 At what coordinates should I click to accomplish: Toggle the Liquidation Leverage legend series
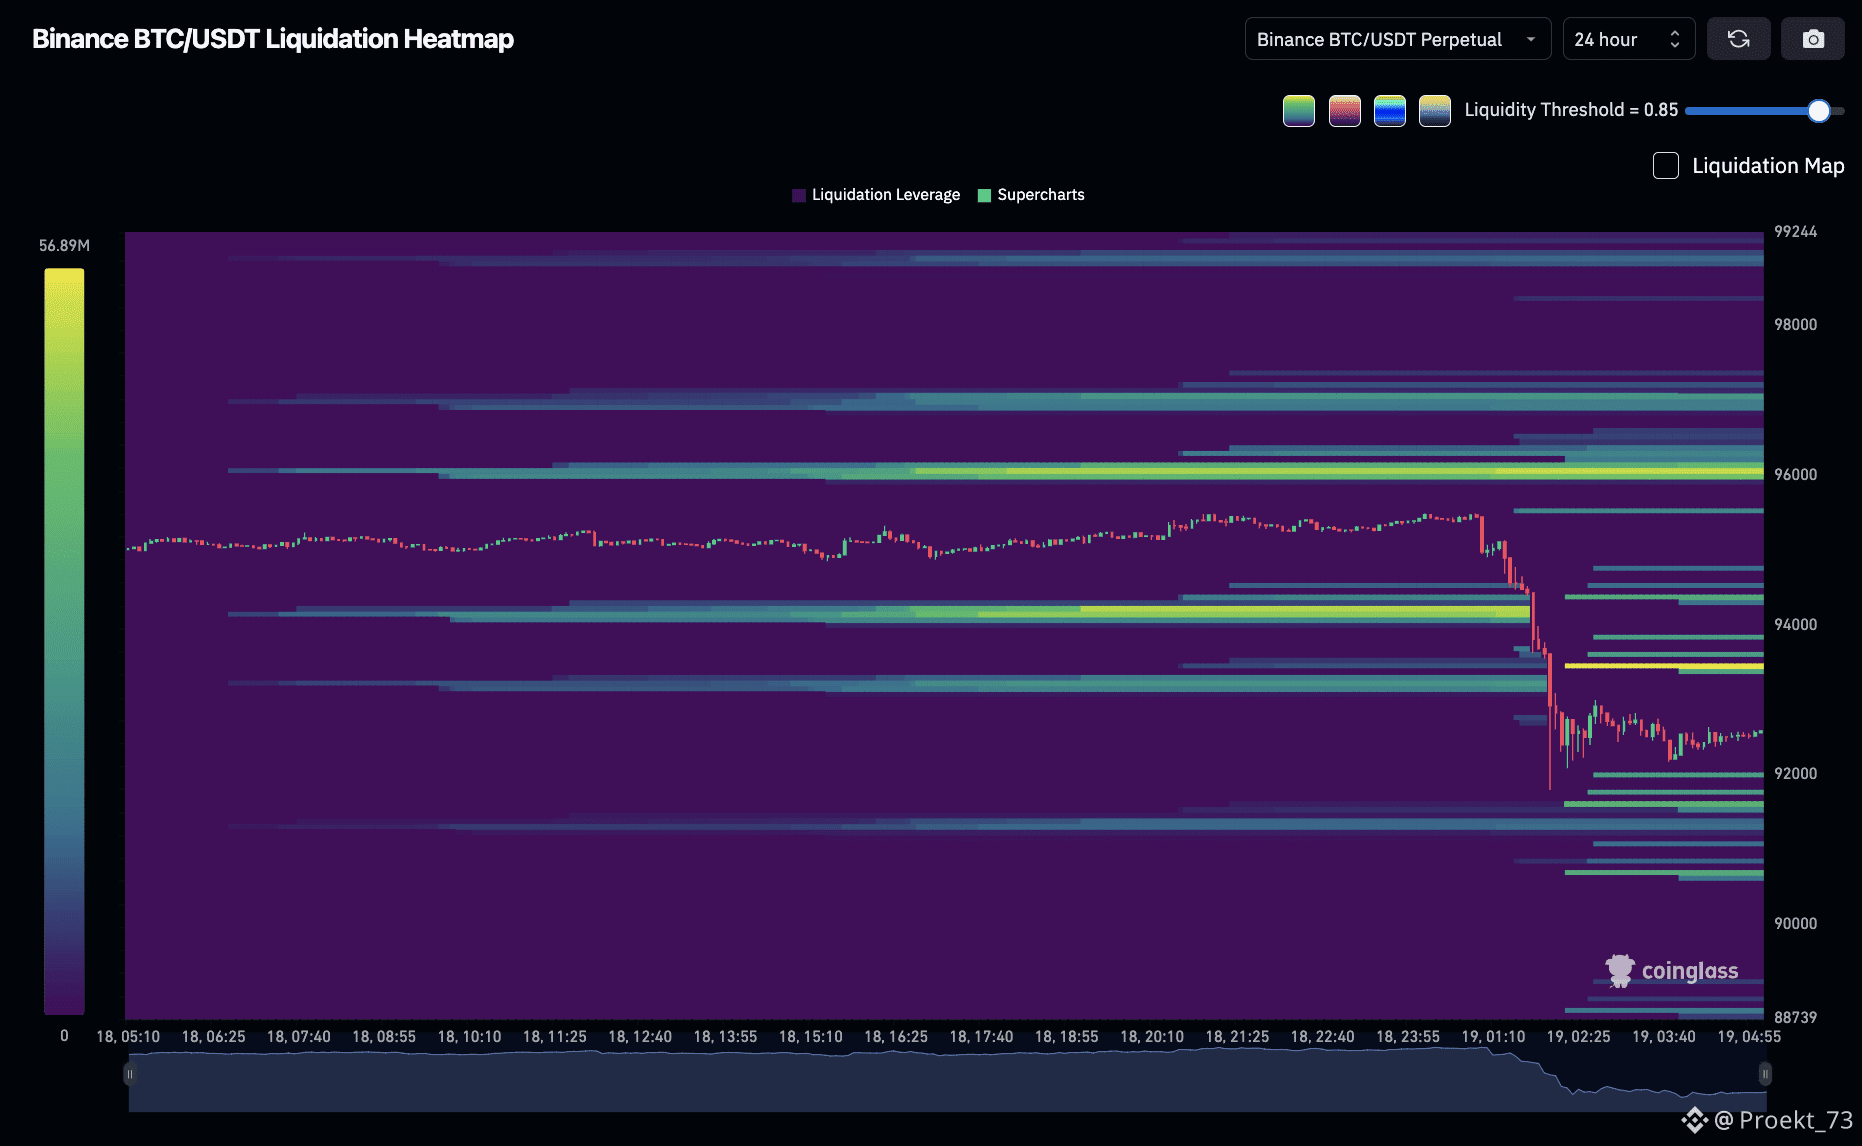click(876, 195)
